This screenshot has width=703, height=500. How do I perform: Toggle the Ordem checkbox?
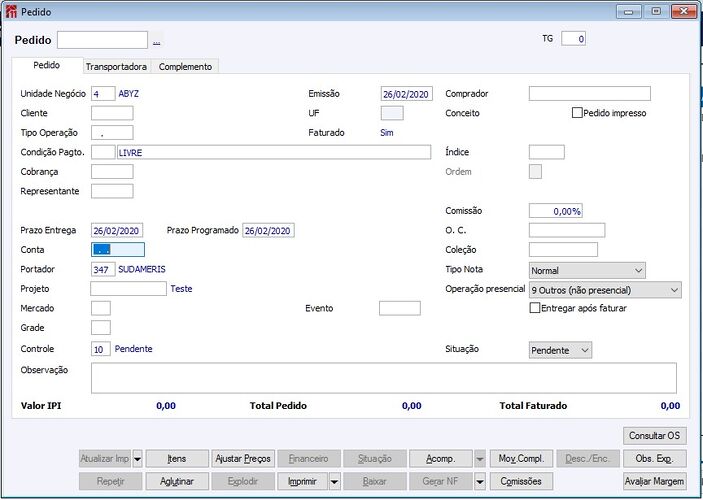coord(535,172)
